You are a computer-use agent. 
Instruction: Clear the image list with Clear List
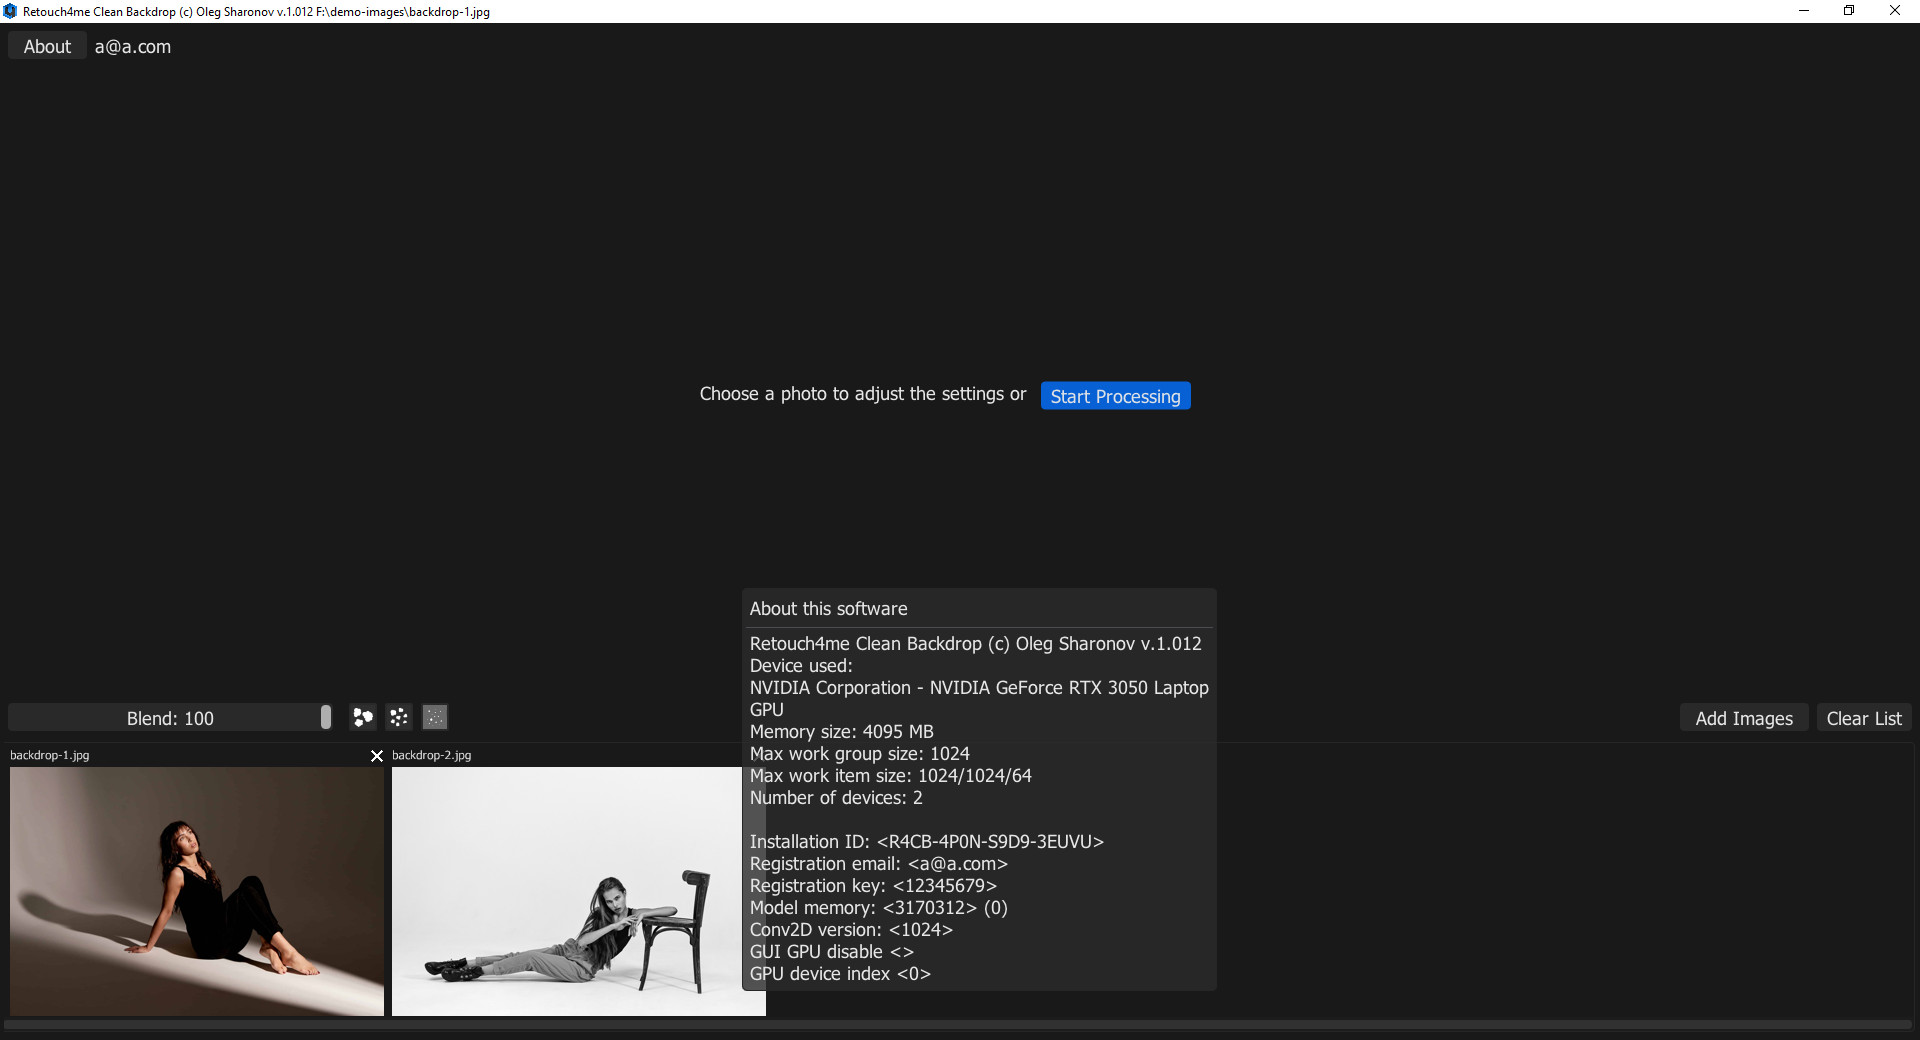[x=1863, y=718]
